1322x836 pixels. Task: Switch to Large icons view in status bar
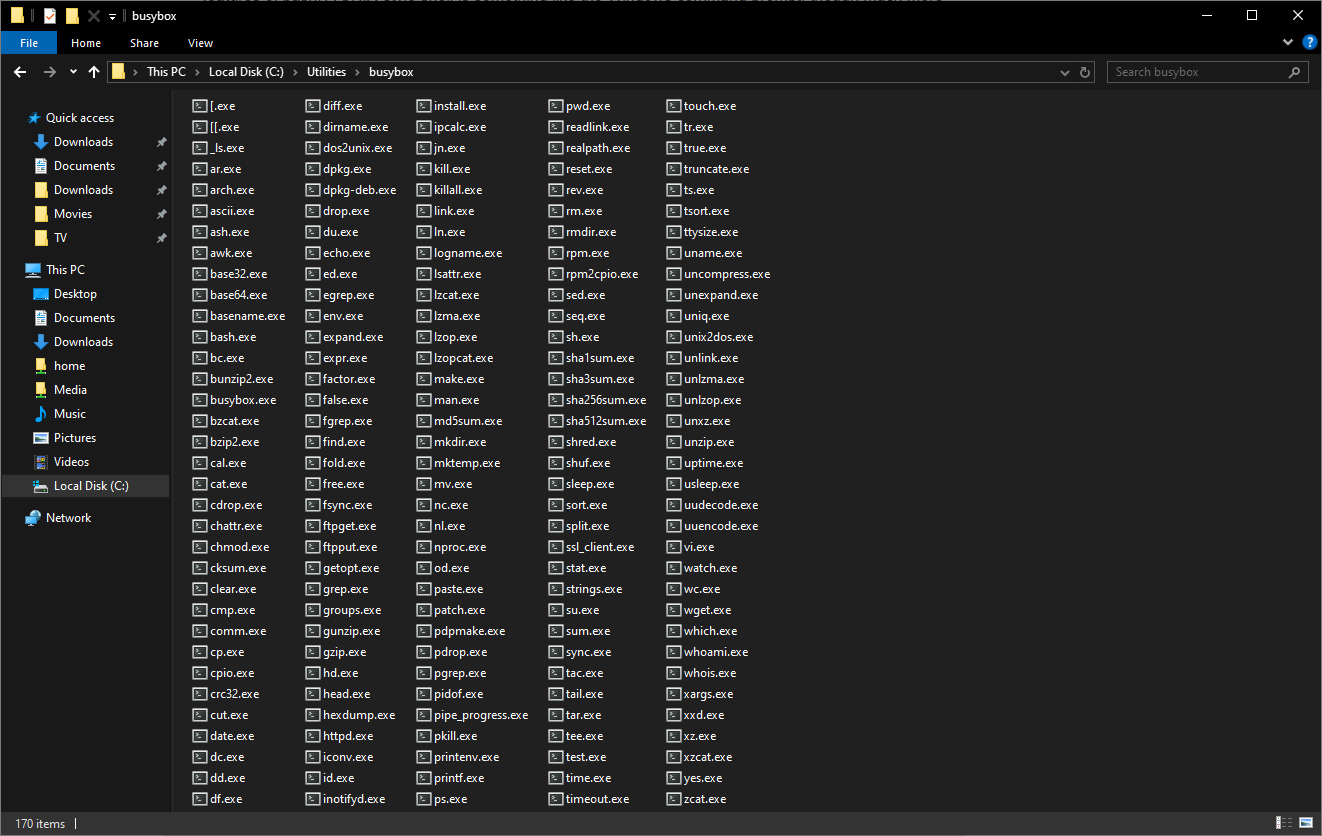1306,823
